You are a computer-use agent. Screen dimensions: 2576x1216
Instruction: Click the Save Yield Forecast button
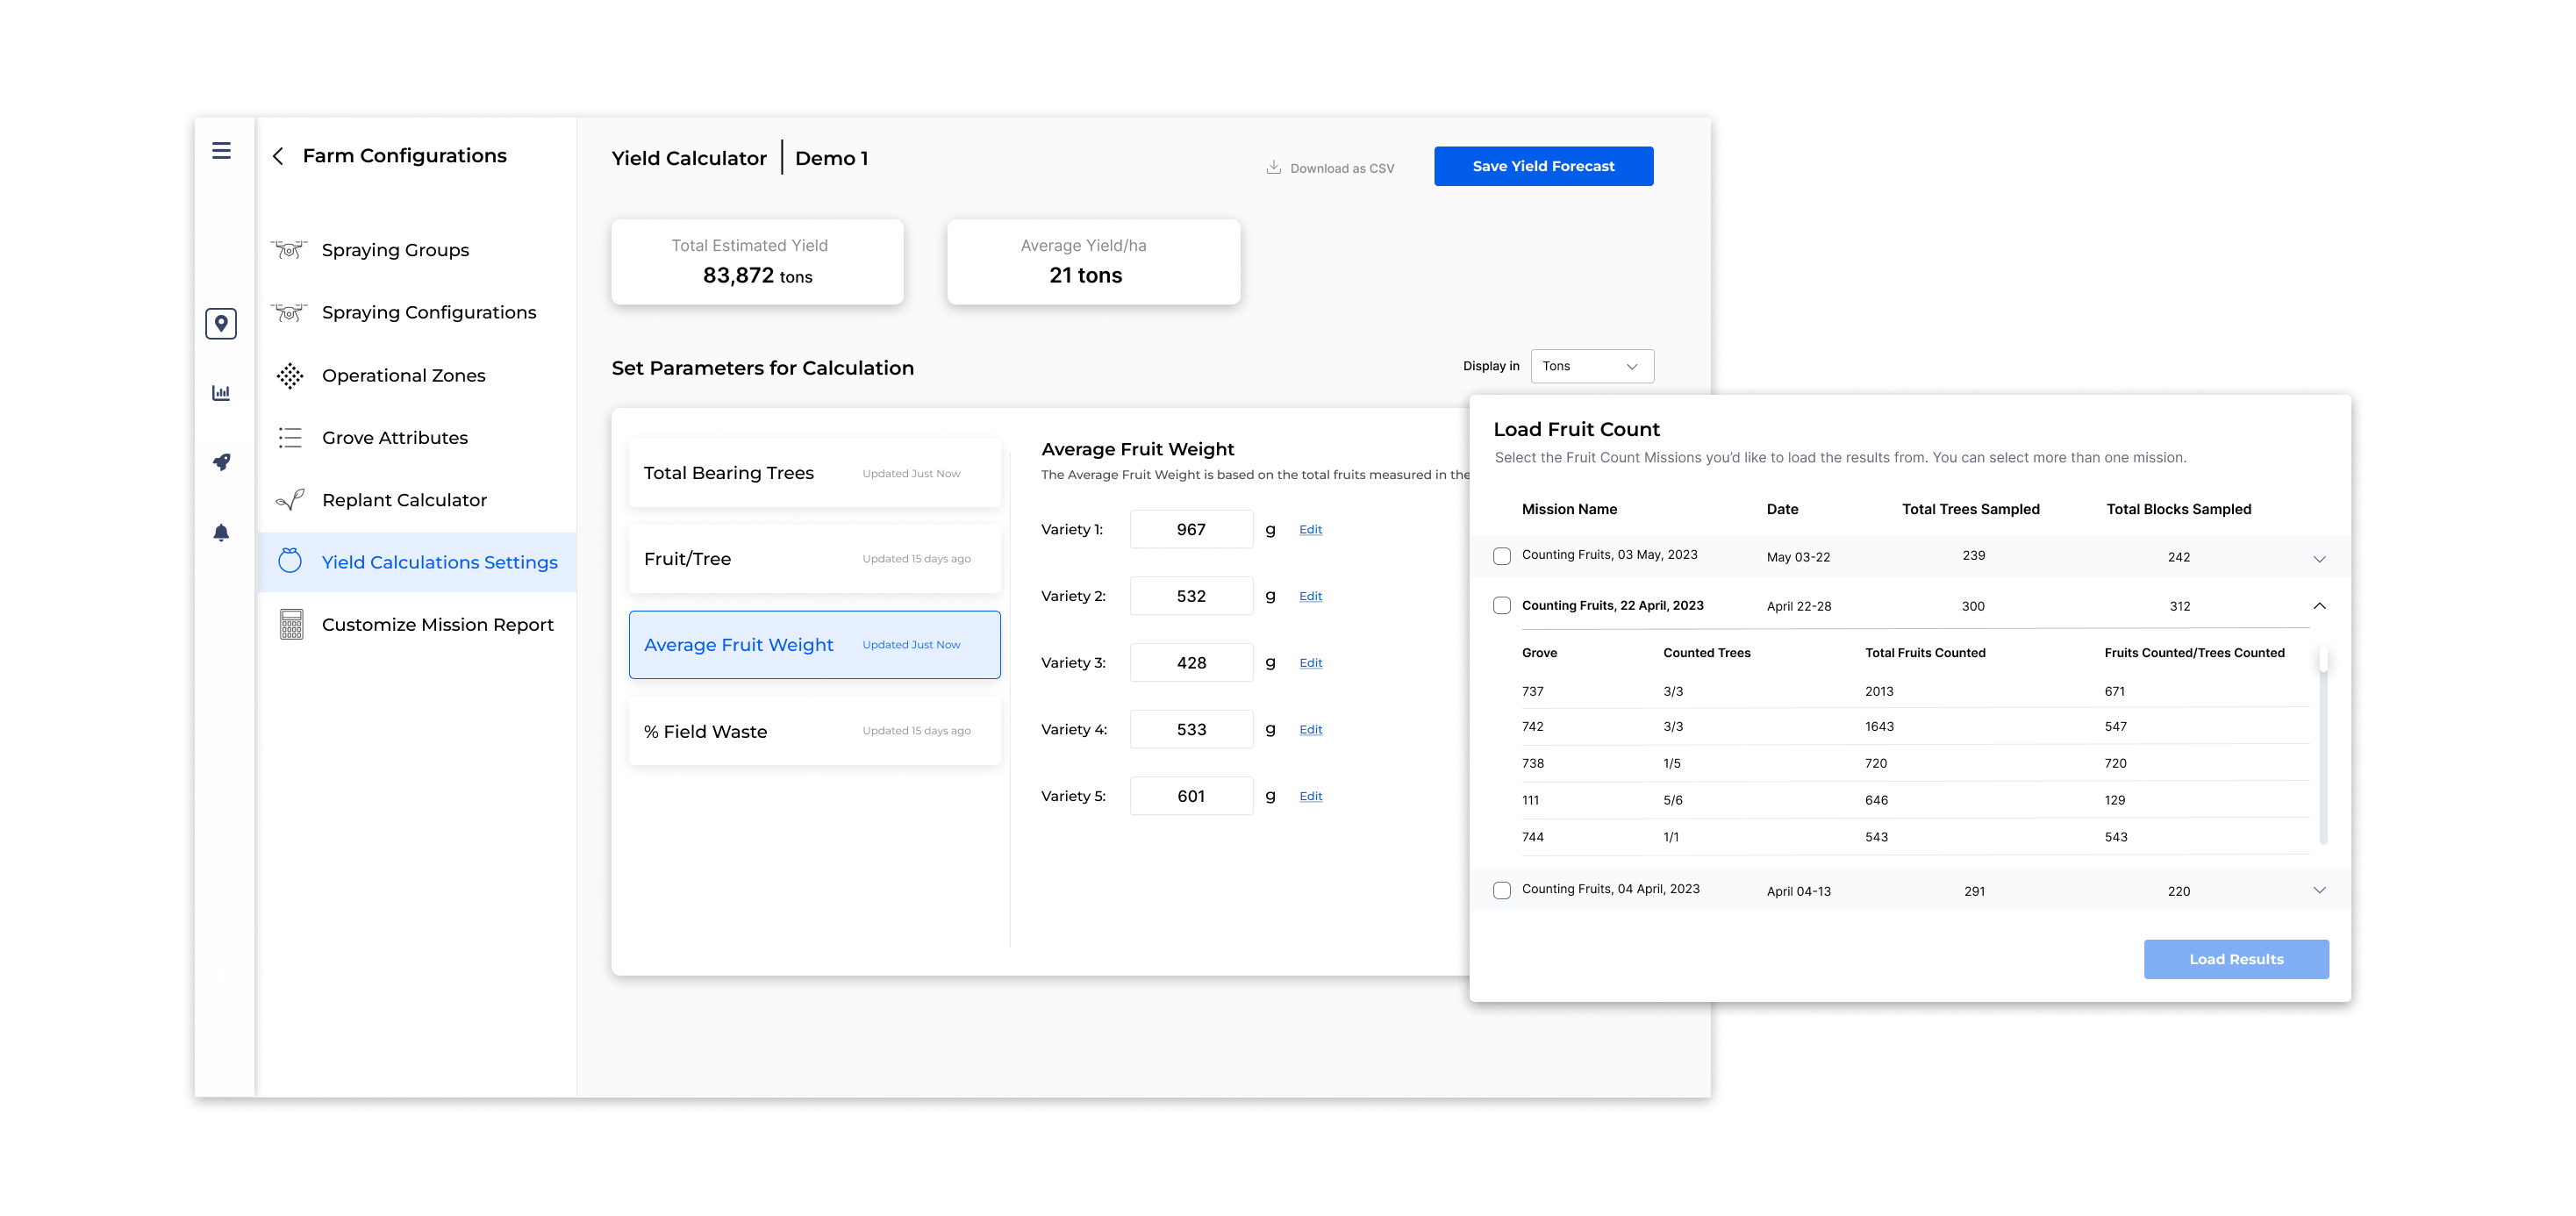[1543, 166]
